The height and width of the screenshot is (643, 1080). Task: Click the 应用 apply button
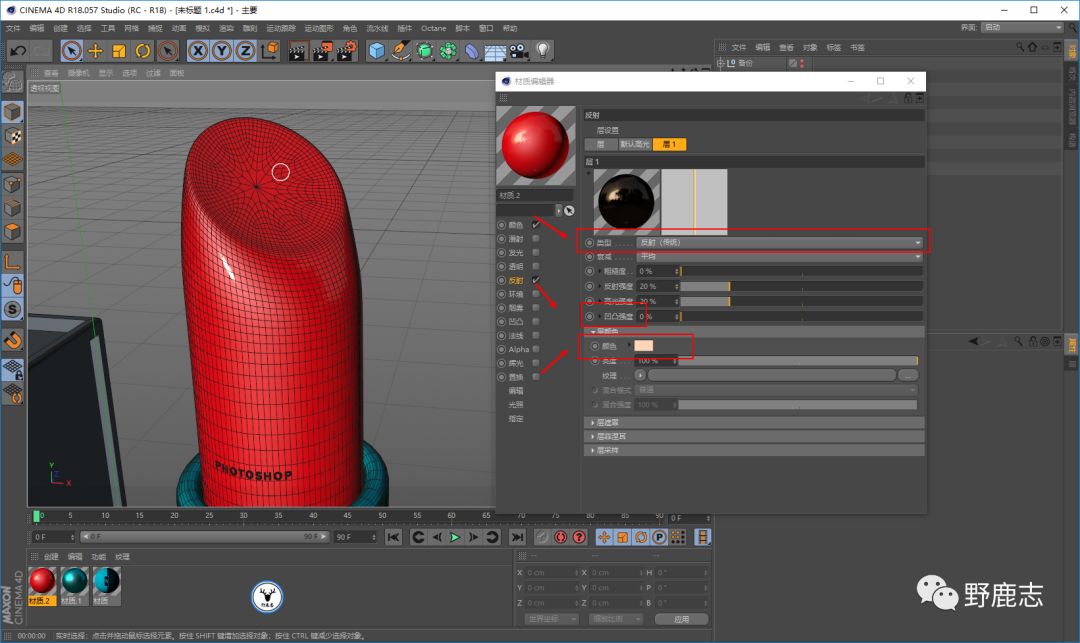coord(681,619)
